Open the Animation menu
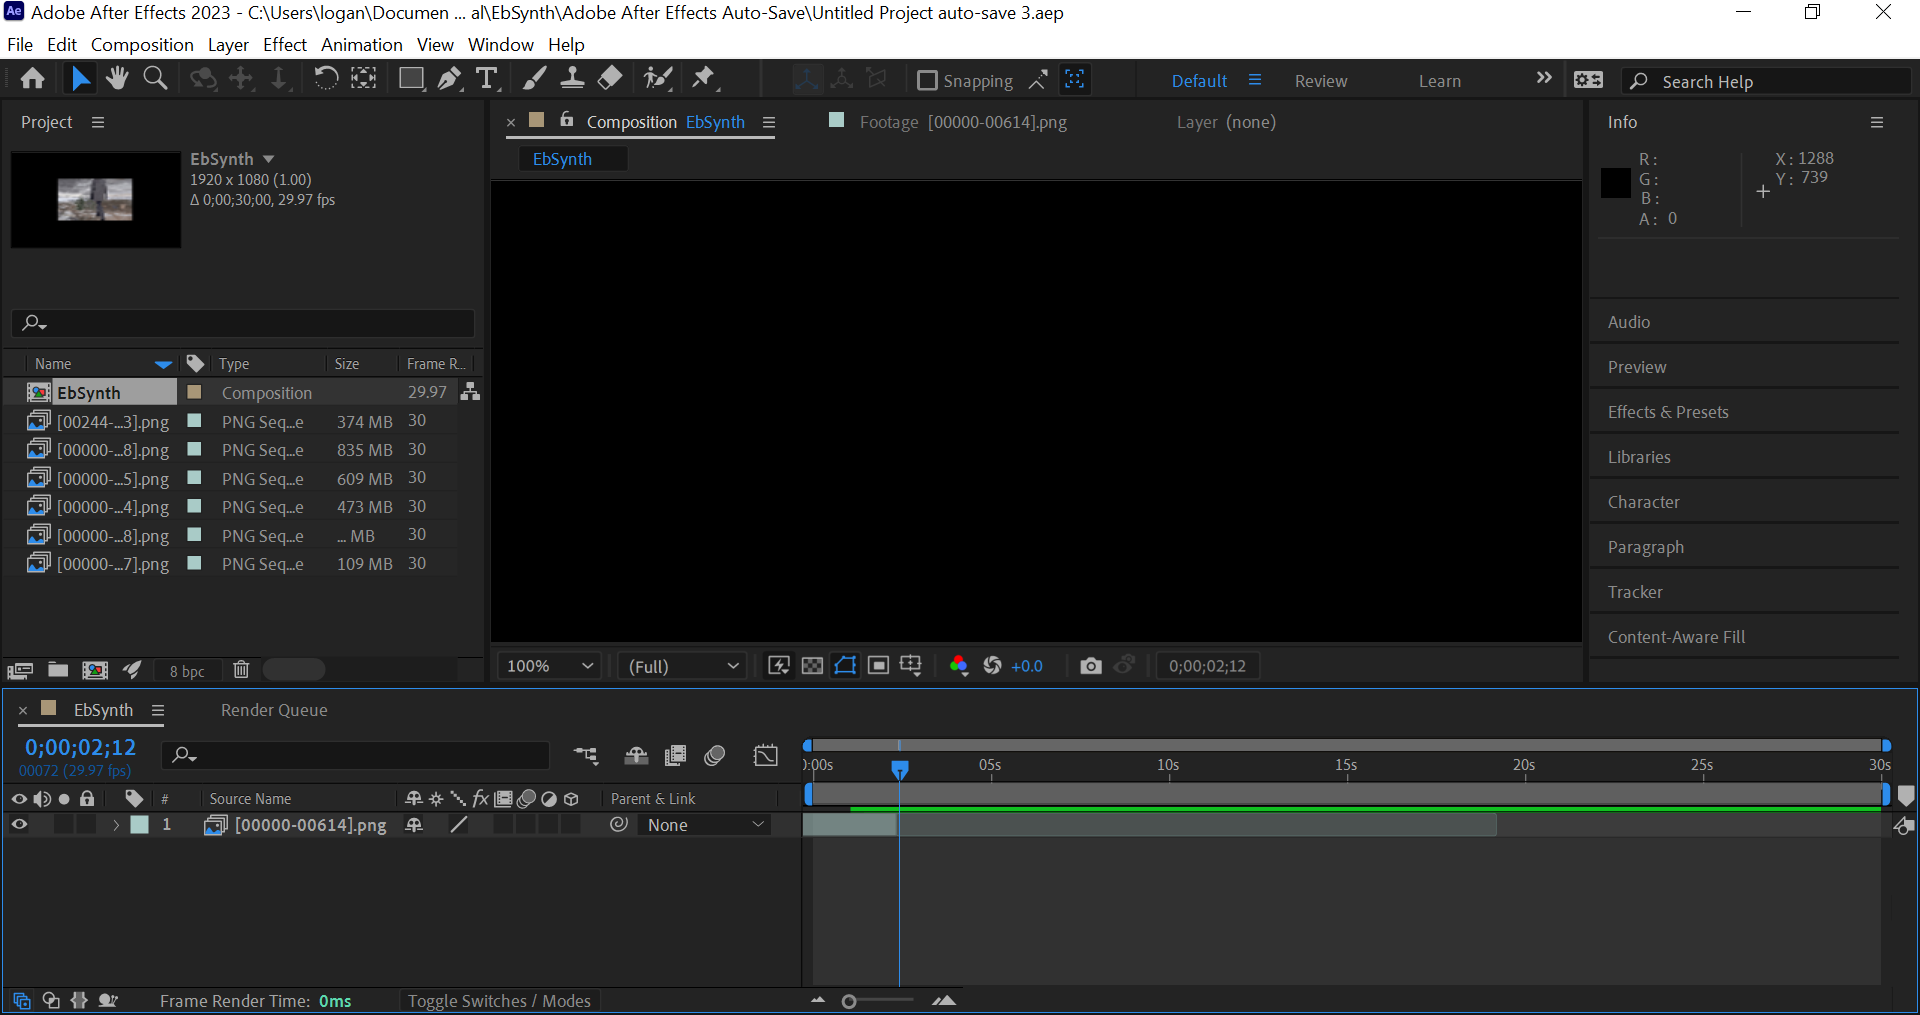Screen dimensions: 1920x1015 click(361, 45)
